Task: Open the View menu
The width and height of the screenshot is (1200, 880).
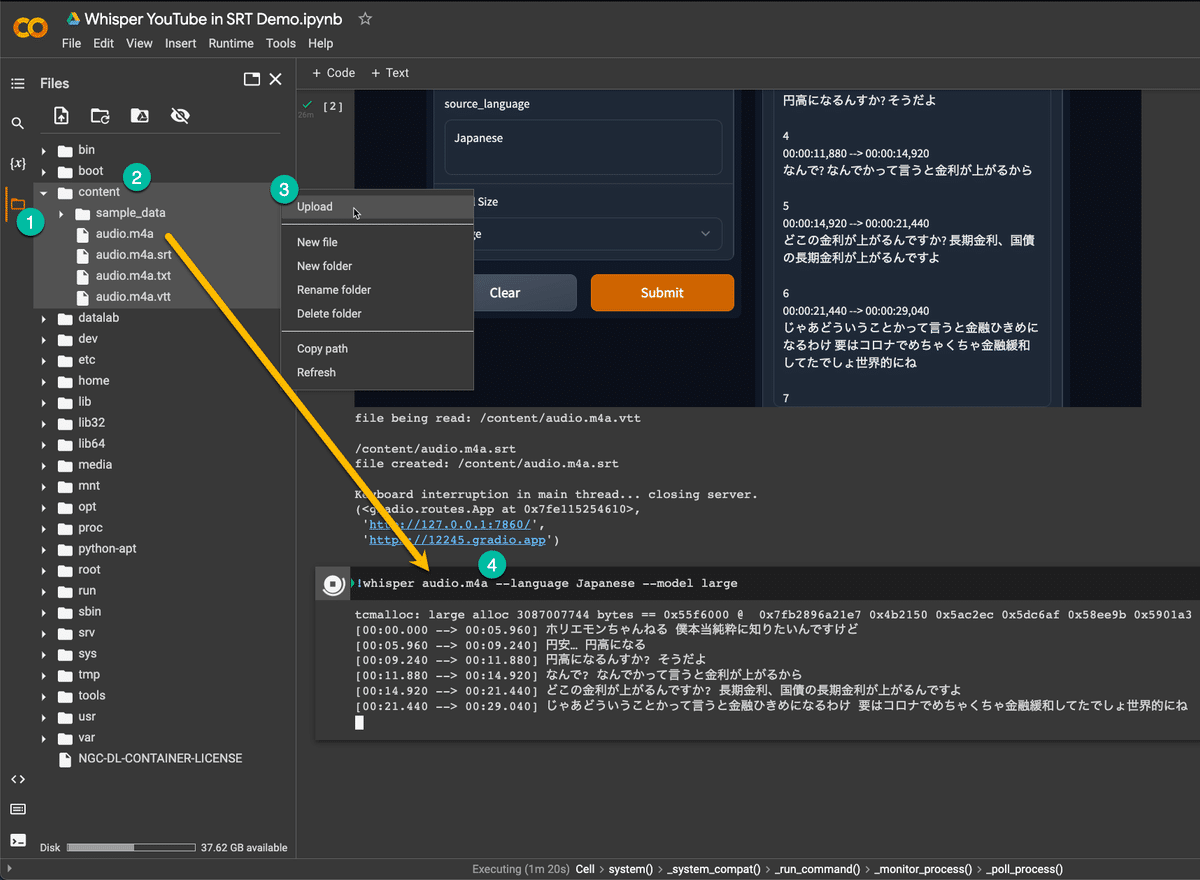Action: click(140, 44)
